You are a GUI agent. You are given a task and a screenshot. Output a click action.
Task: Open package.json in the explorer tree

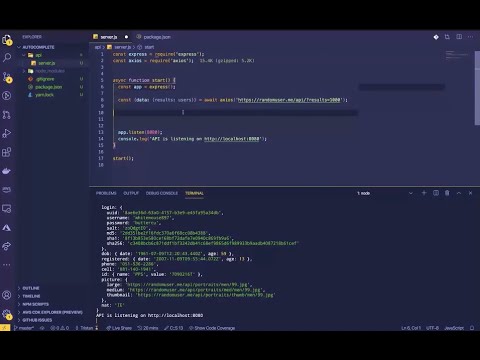tap(48, 87)
